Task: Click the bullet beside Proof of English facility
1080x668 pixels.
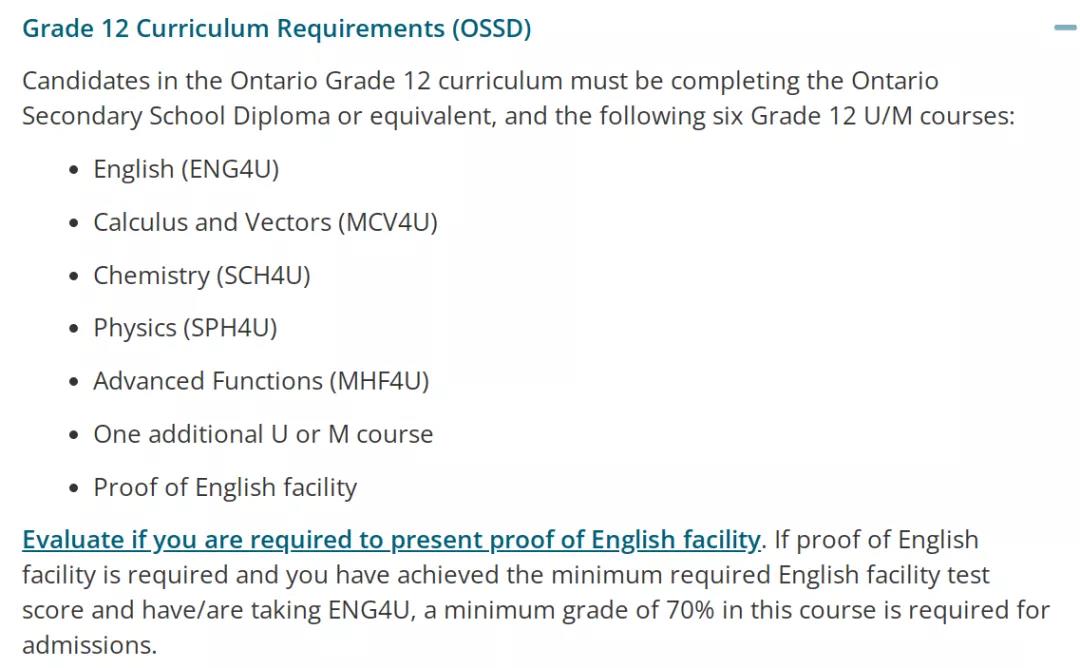Action: pos(74,488)
